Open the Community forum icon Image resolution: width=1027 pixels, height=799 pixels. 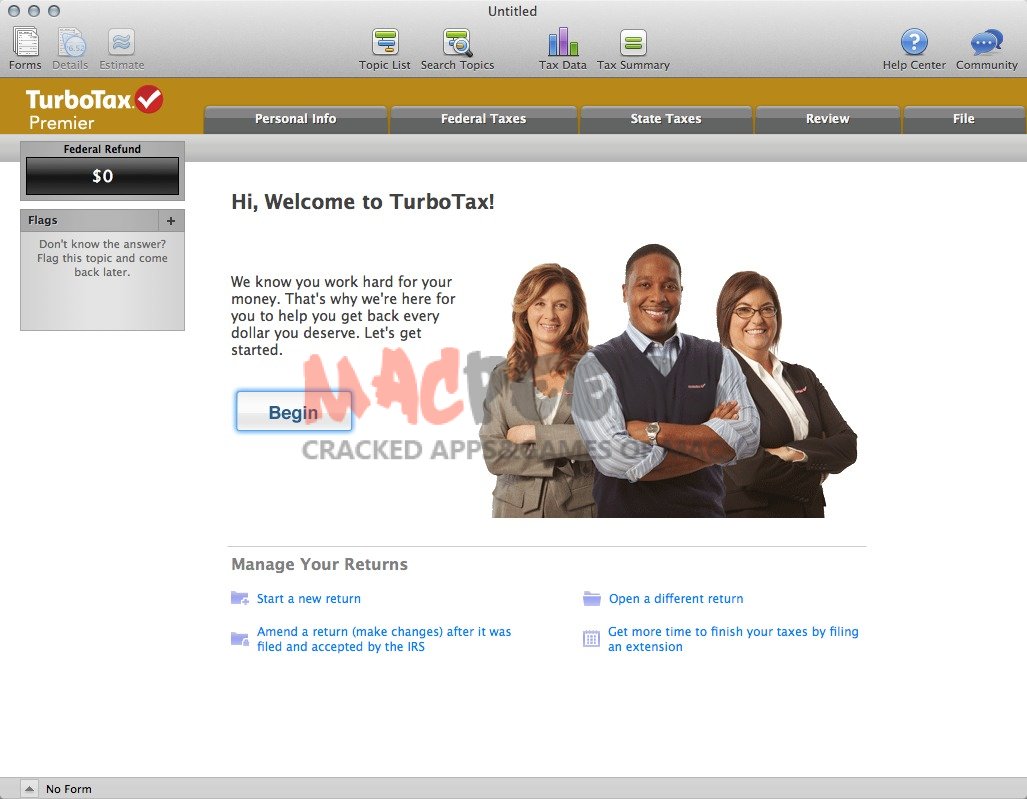point(986,42)
